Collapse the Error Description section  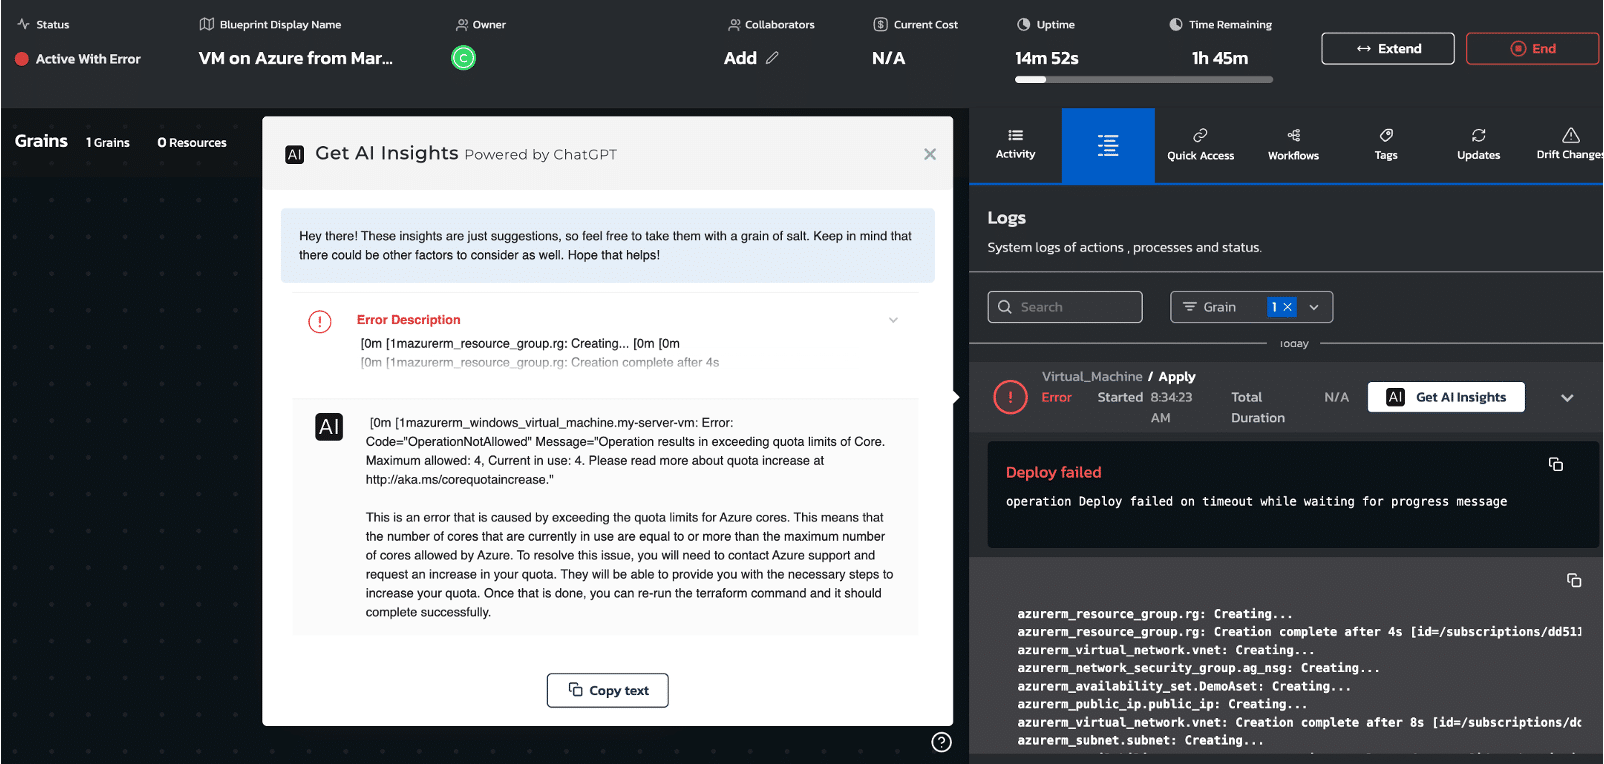tap(893, 320)
